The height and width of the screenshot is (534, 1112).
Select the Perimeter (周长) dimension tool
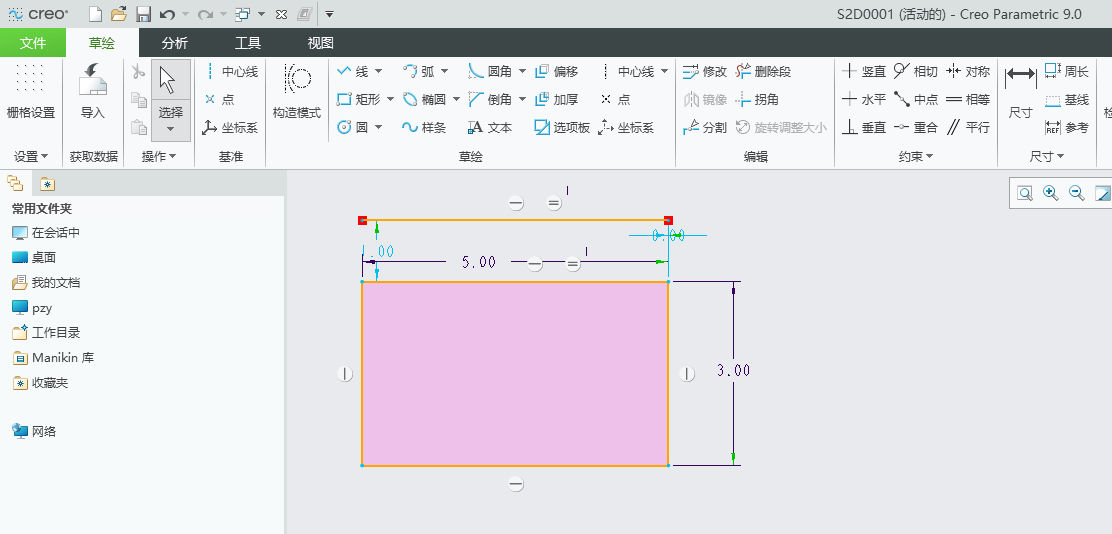1066,71
